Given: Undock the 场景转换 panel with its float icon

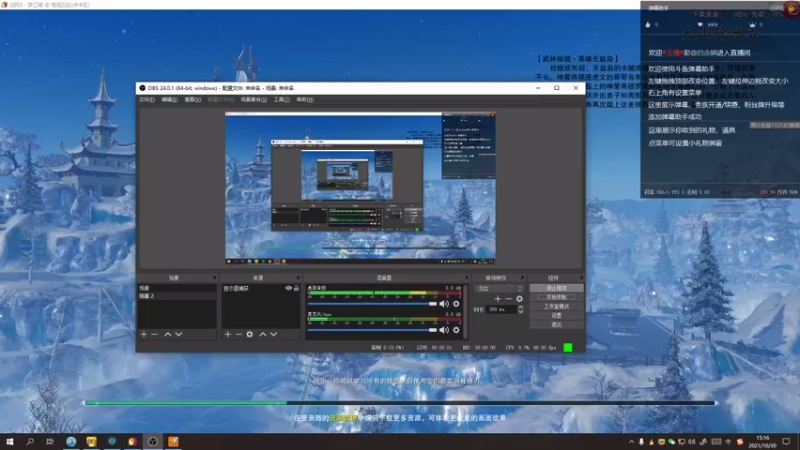Looking at the screenshot, I should 522,278.
